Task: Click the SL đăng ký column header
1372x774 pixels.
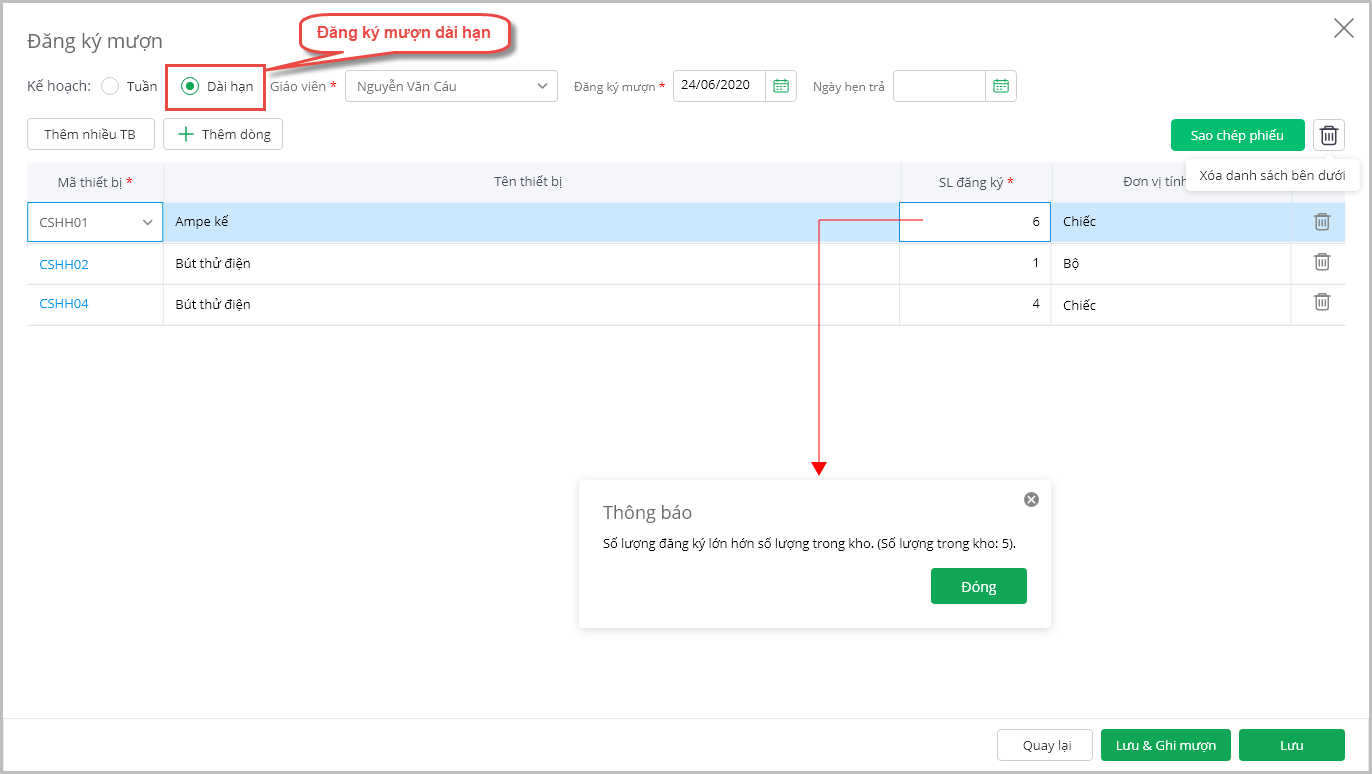Action: 975,182
